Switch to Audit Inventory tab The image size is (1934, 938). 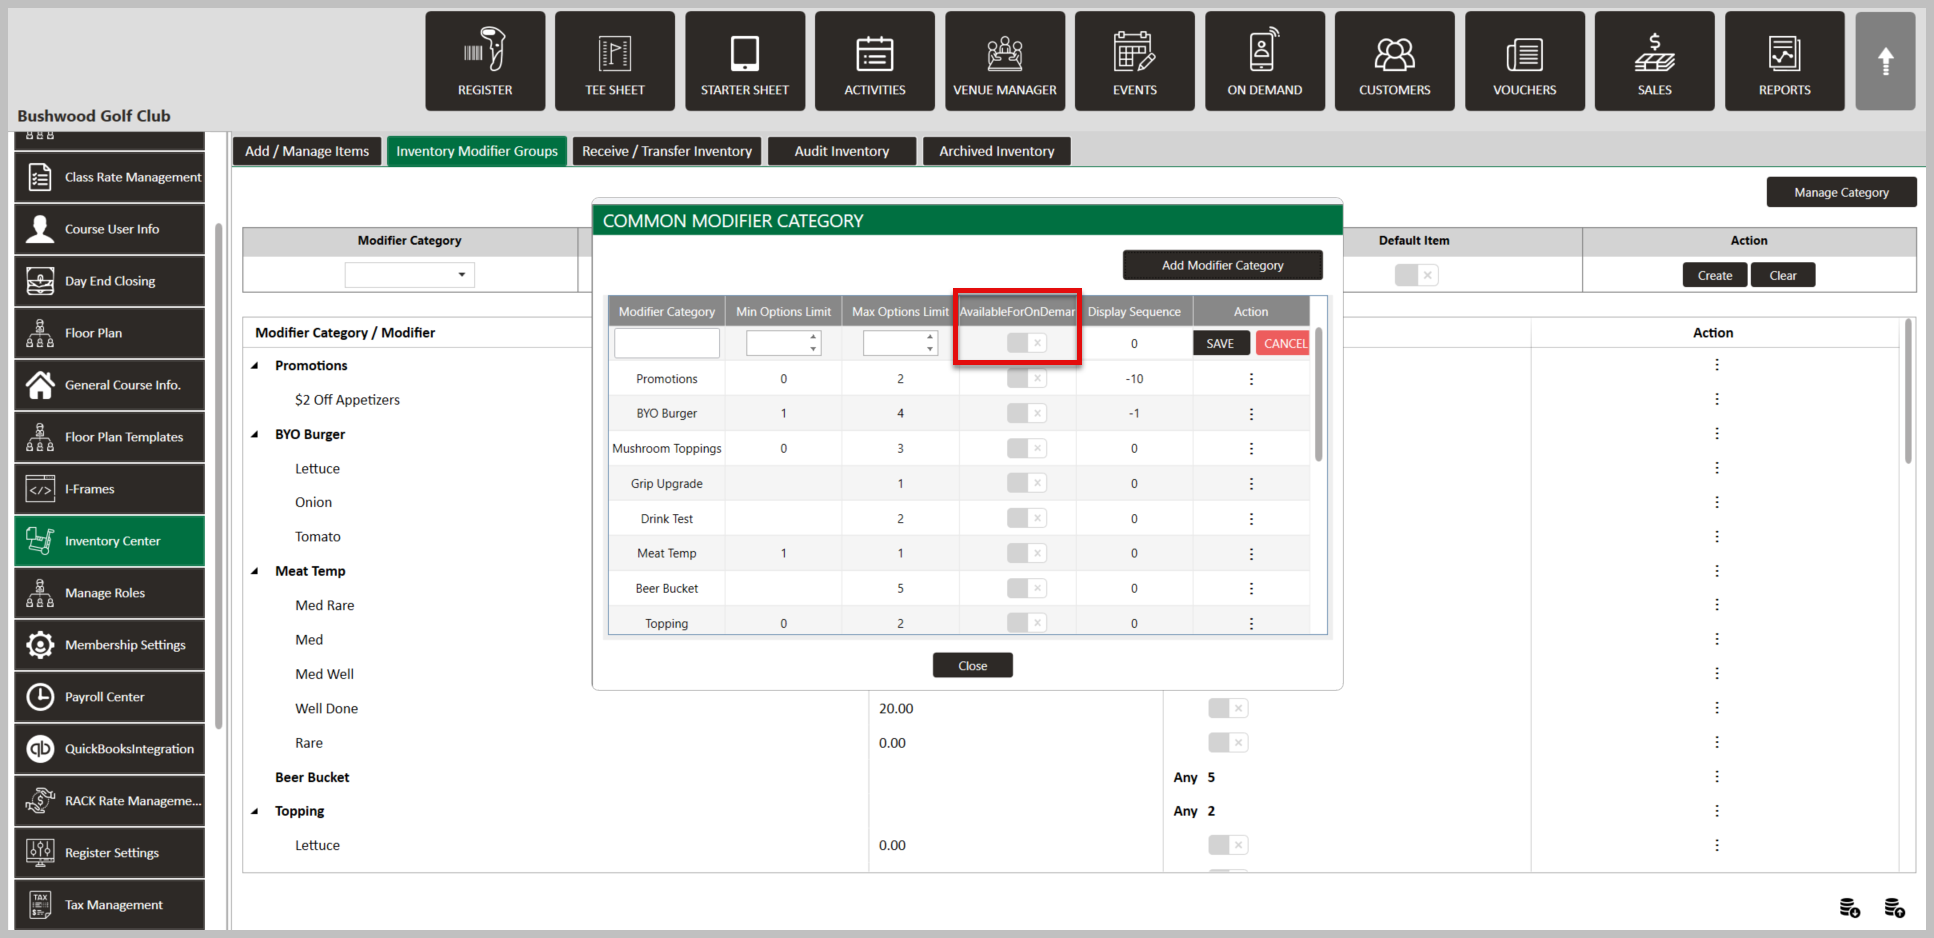[x=842, y=151]
